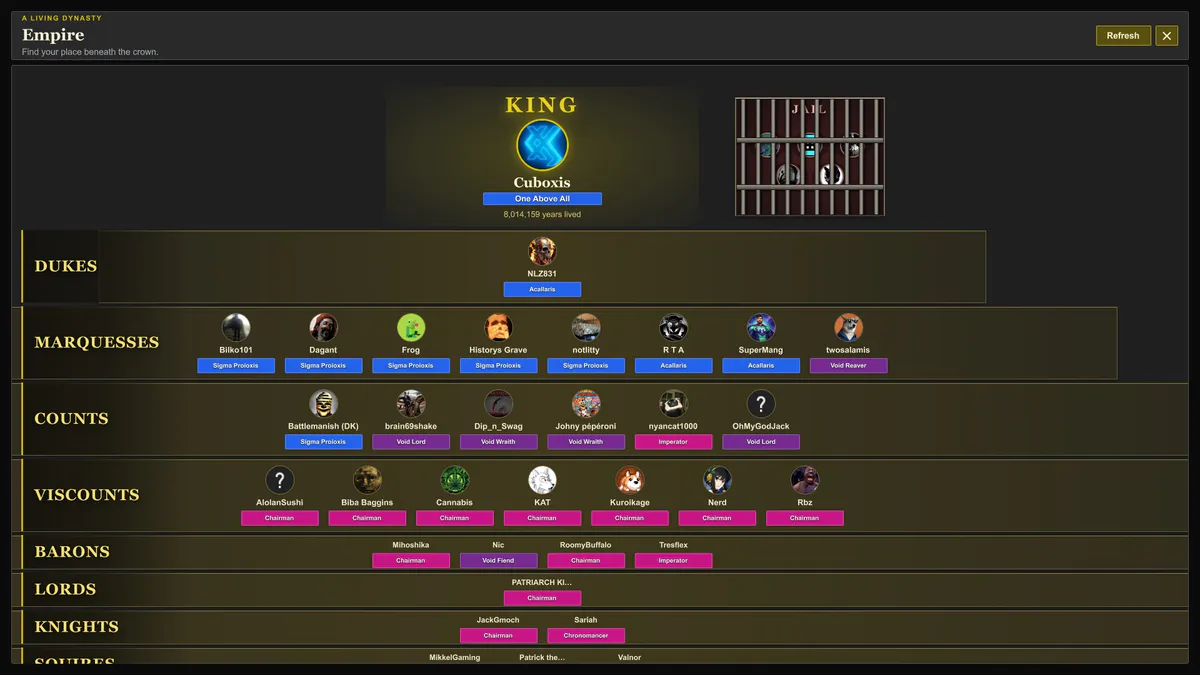Image resolution: width=1200 pixels, height=675 pixels.
Task: Click King Cuboxis's avatar
Action: click(542, 146)
